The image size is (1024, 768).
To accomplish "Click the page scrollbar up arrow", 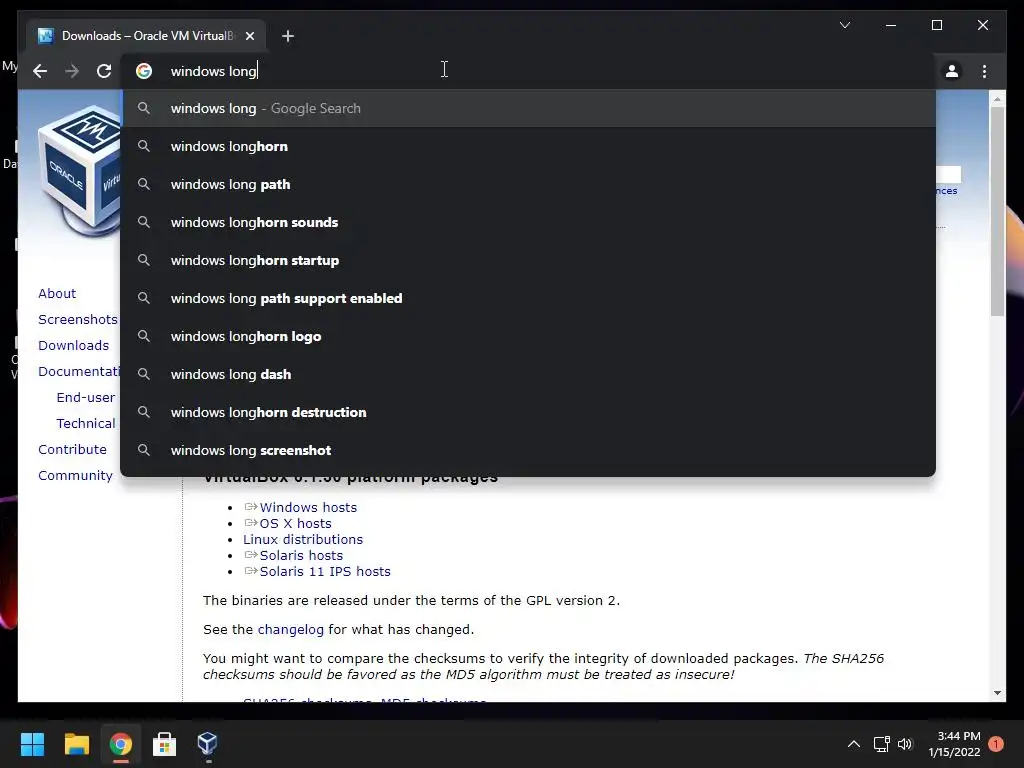I will (997, 99).
